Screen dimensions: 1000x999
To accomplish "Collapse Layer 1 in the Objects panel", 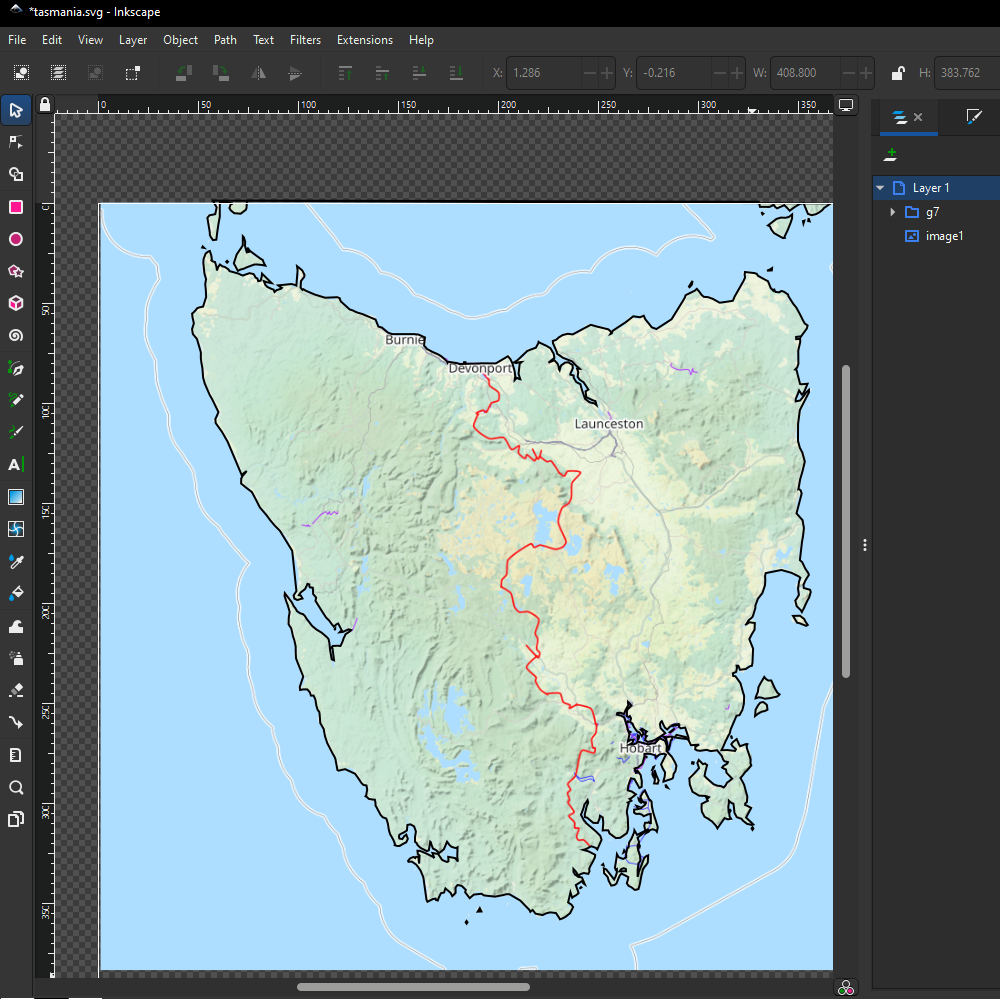I will [x=880, y=187].
